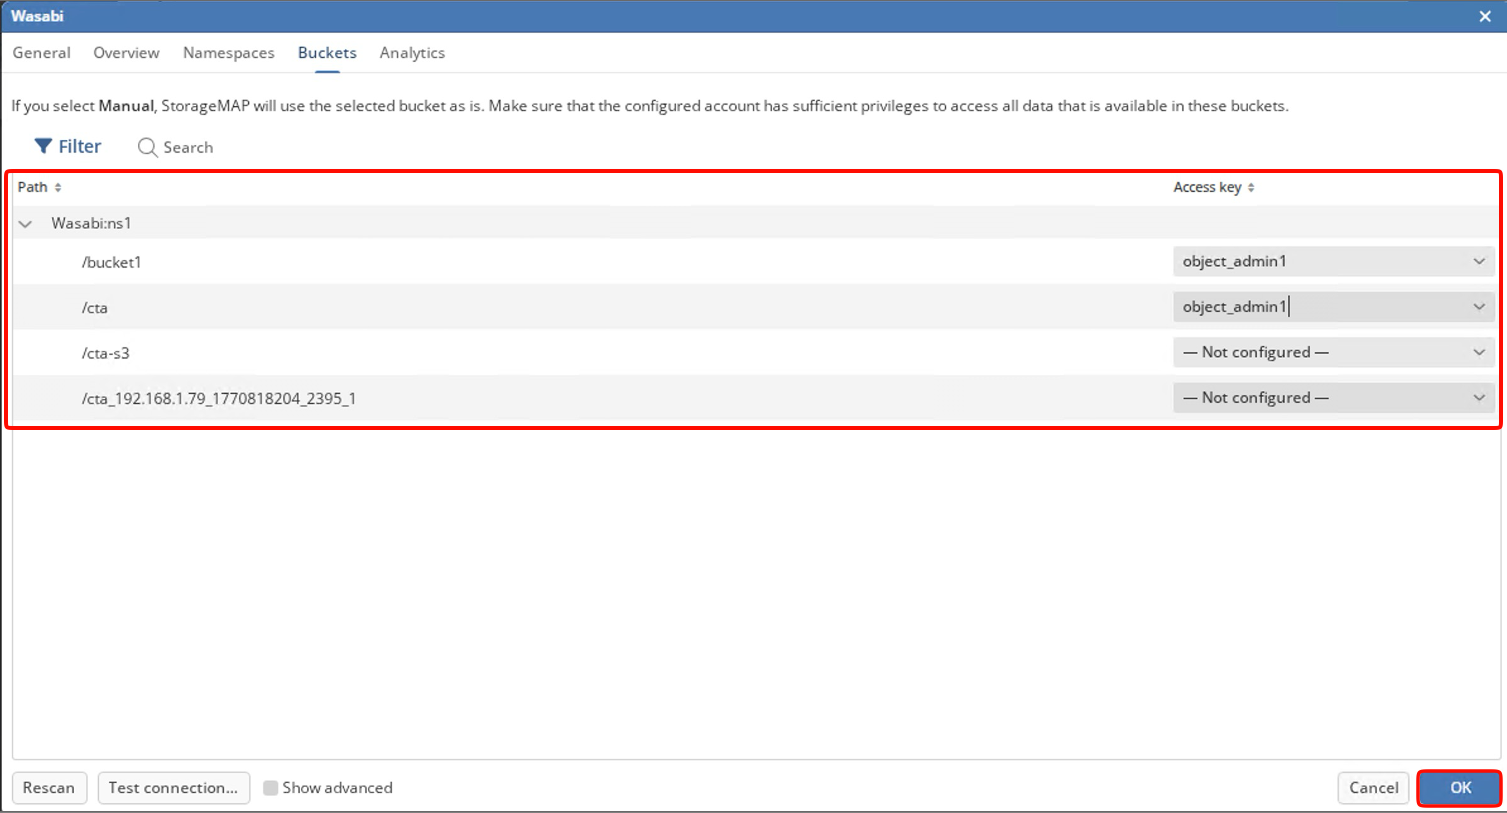Select the Buckets tab

327,53
